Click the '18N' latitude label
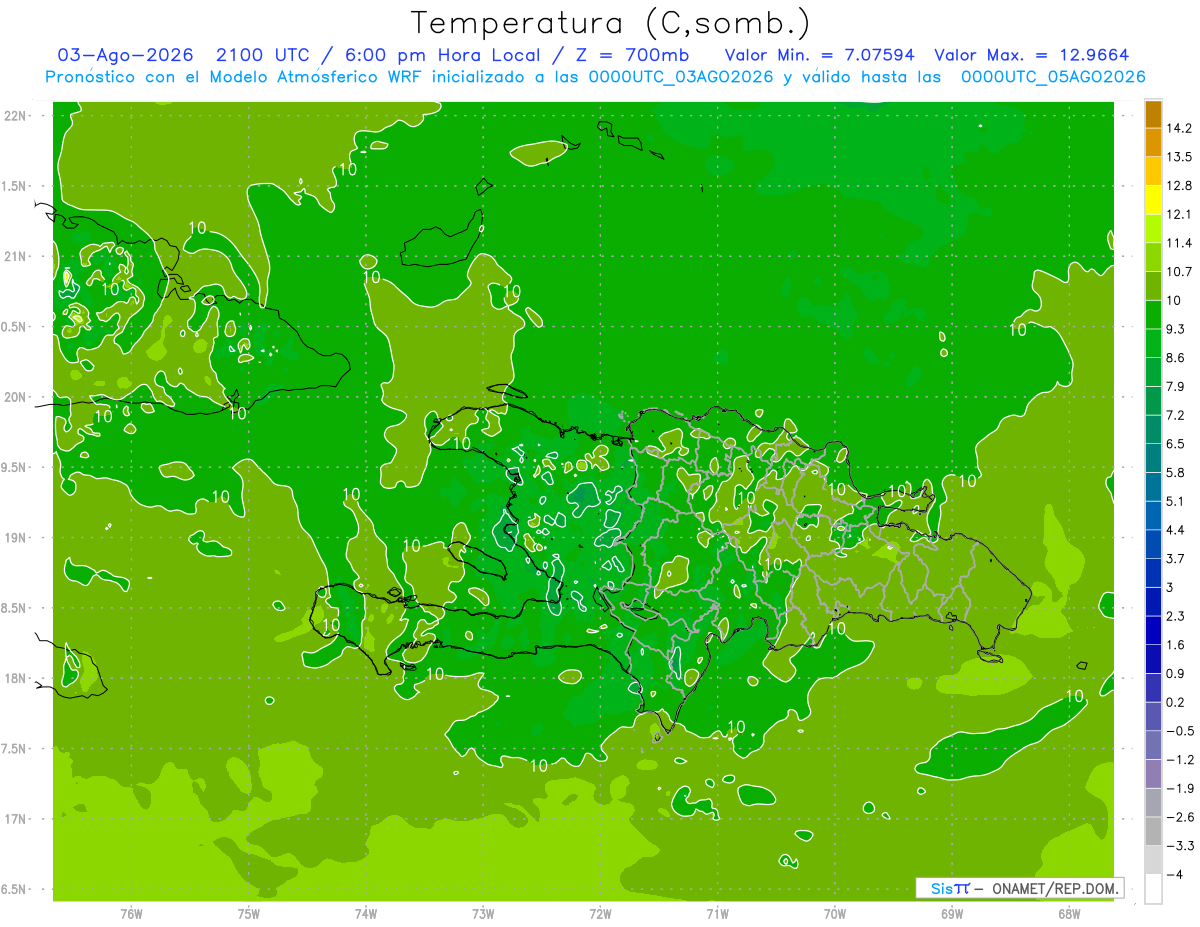This screenshot has width=1200, height=927. 16,678
